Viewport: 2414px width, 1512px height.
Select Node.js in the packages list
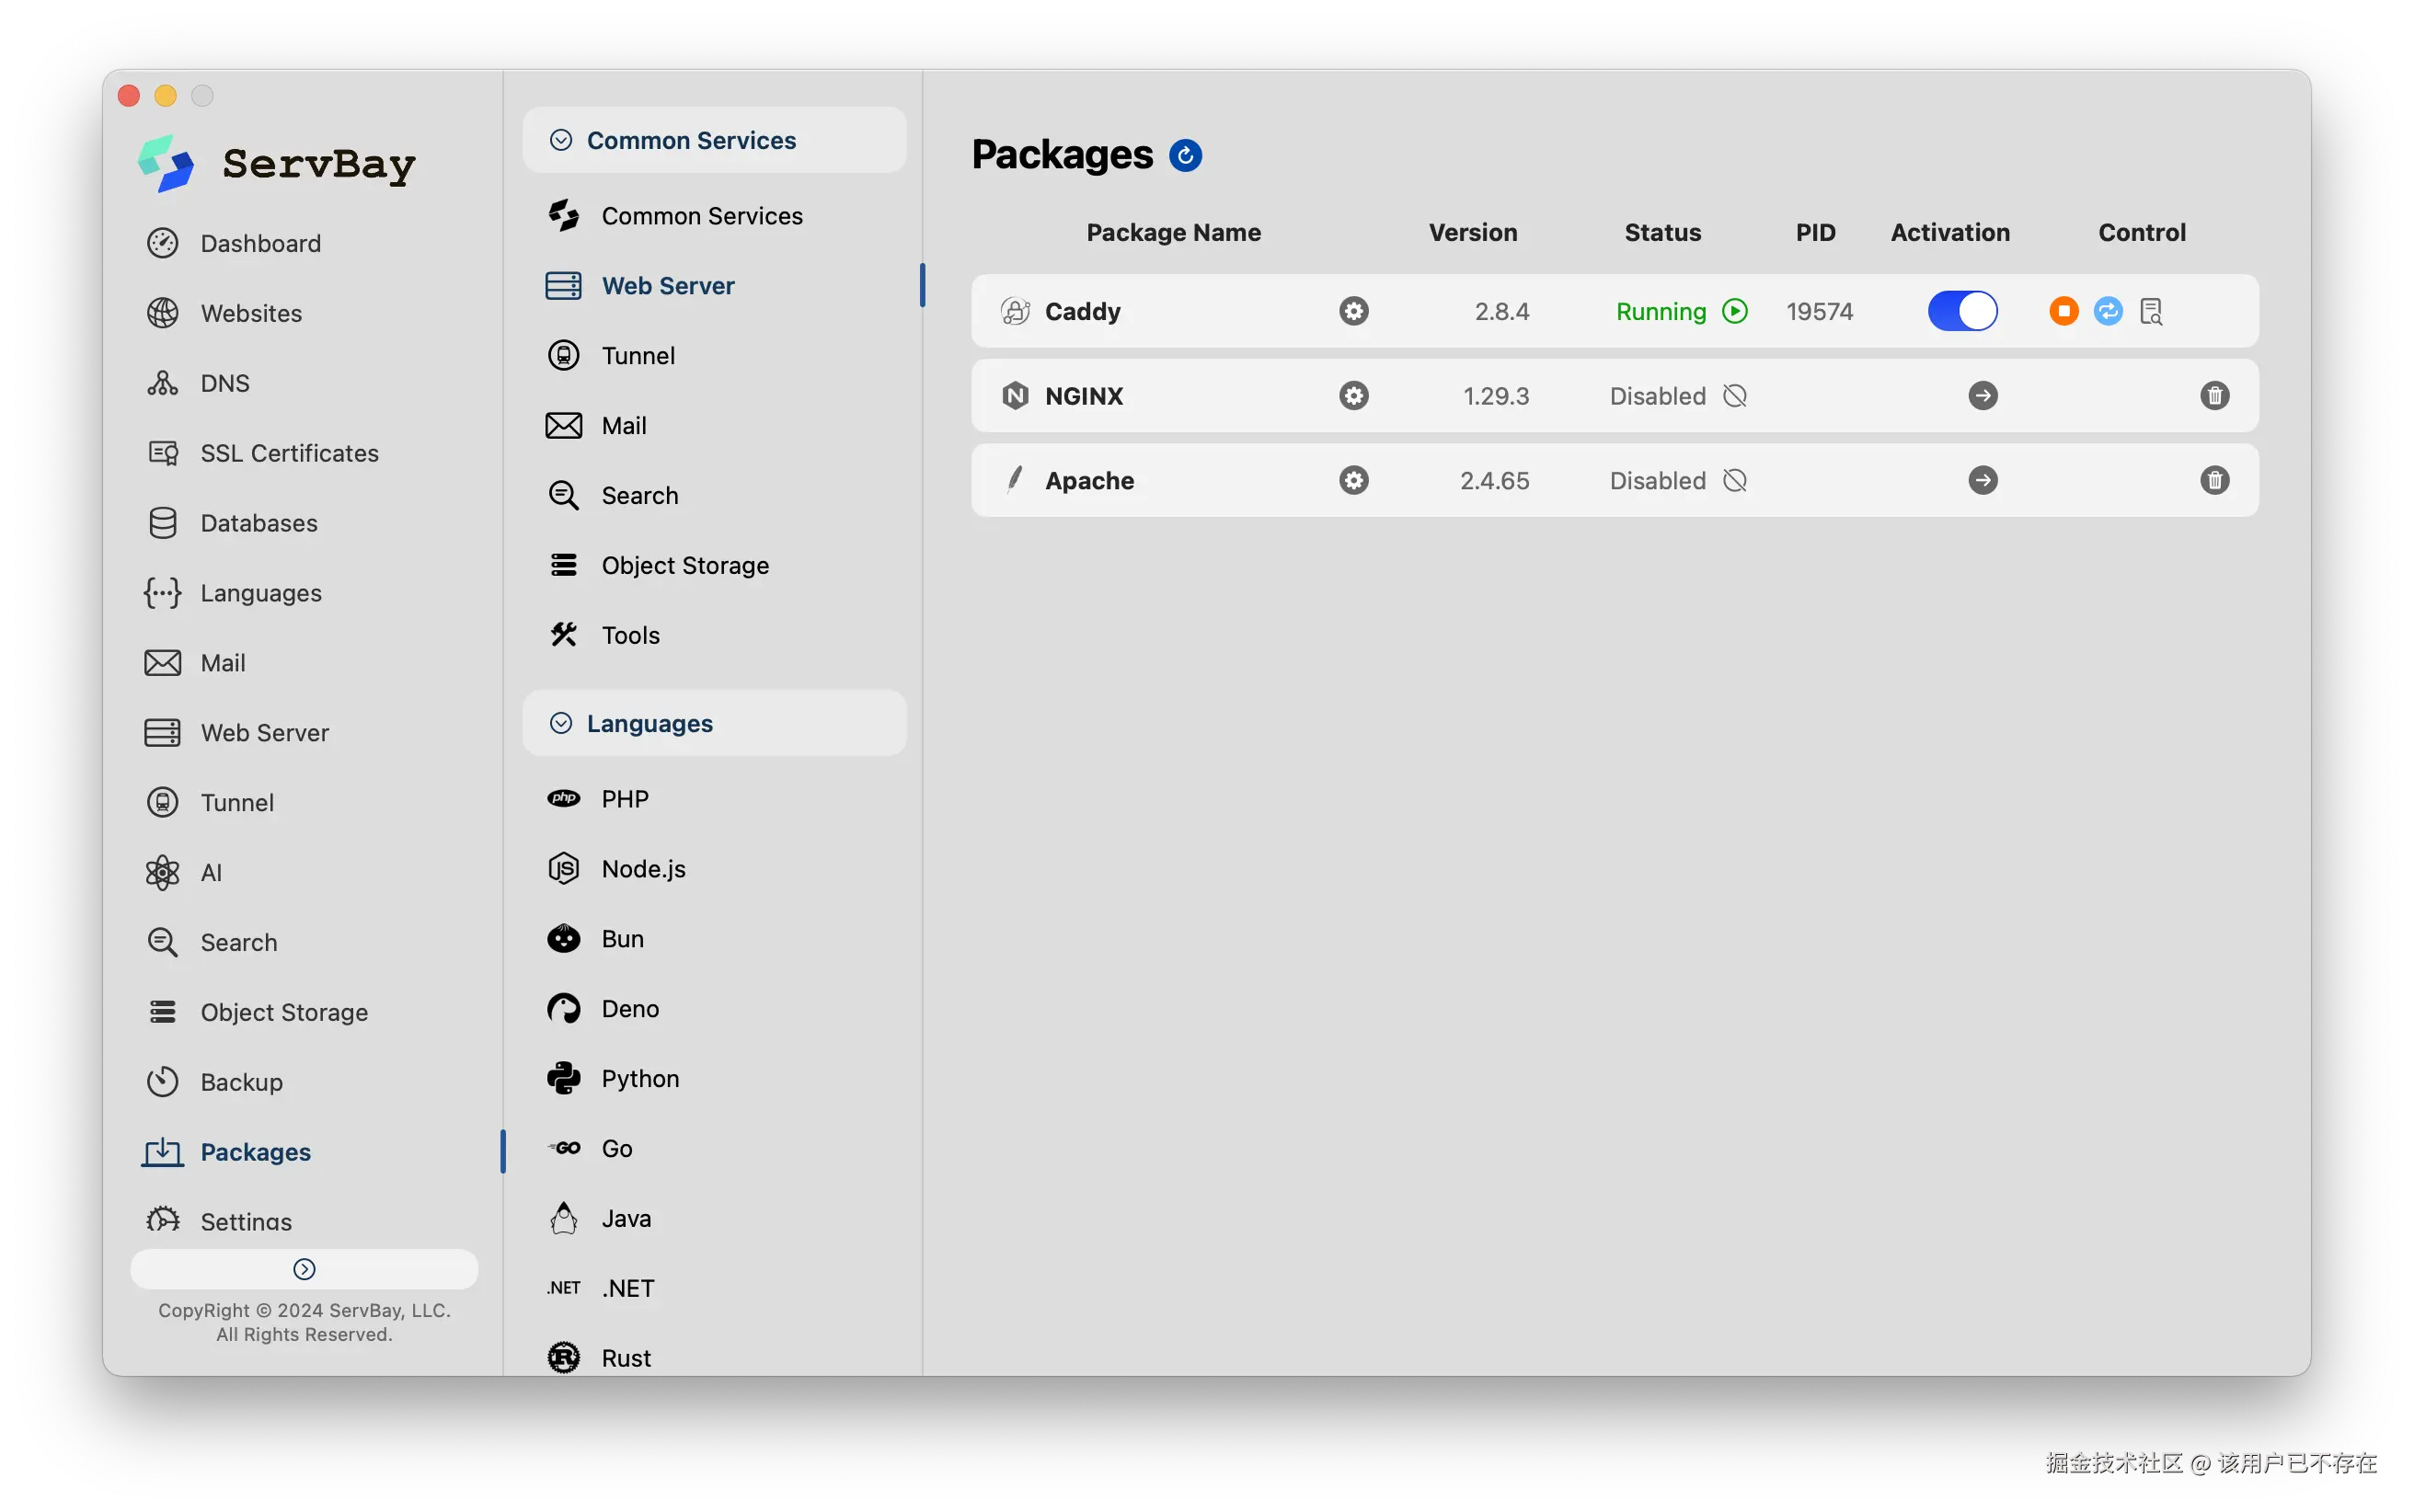point(643,869)
